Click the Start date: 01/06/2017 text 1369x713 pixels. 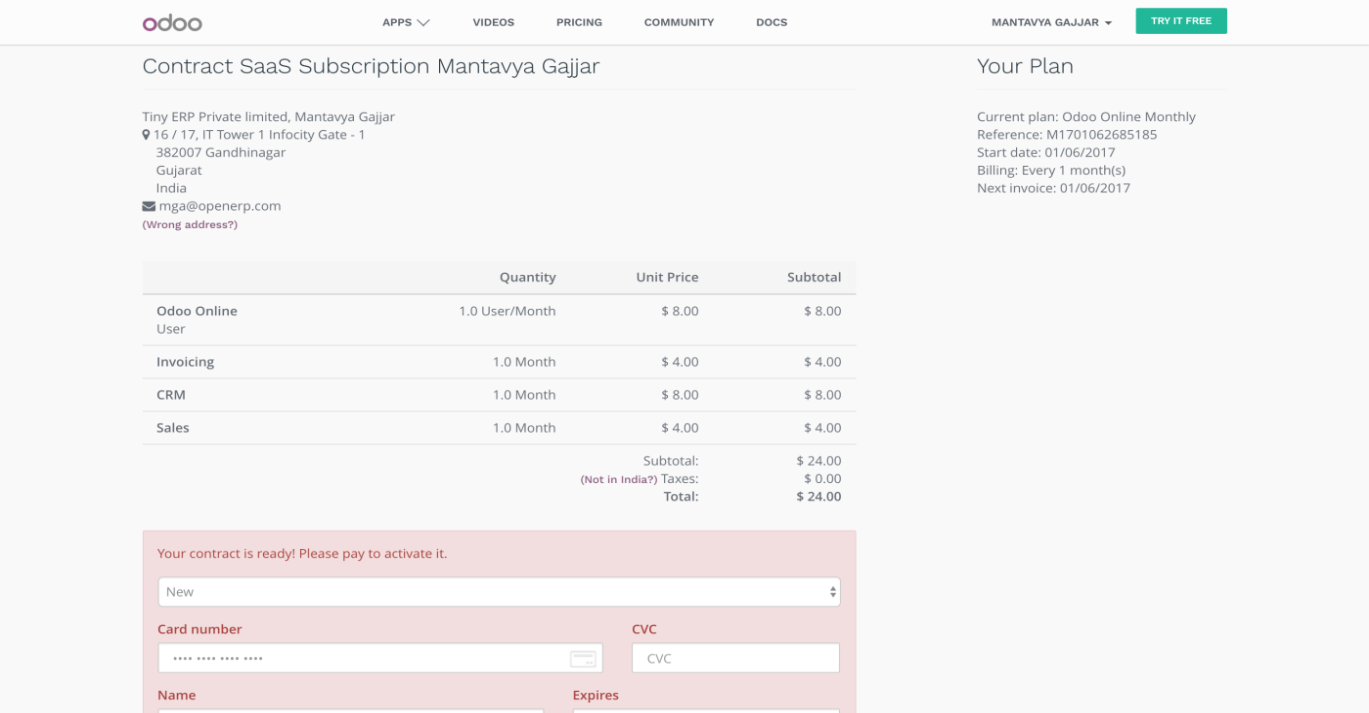pos(1046,153)
